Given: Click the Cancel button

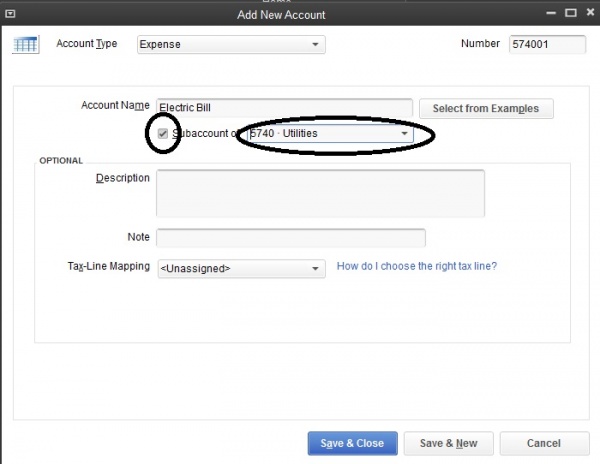Looking at the screenshot, I should pyautogui.click(x=544, y=443).
